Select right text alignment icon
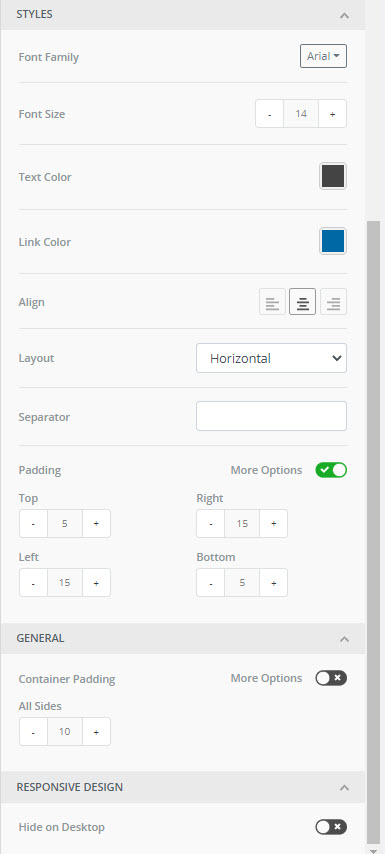Viewport: 385px width, 854px height. tap(333, 302)
